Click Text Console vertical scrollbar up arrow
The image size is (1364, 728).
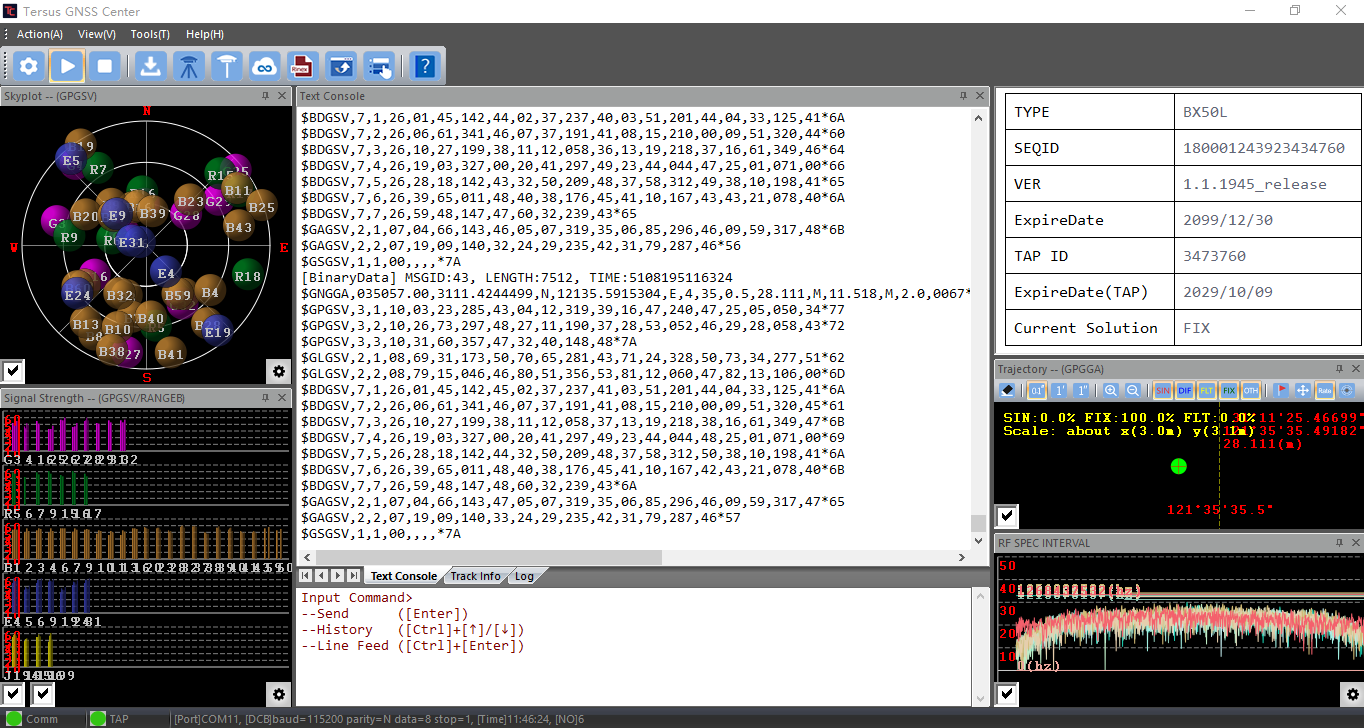point(979,116)
